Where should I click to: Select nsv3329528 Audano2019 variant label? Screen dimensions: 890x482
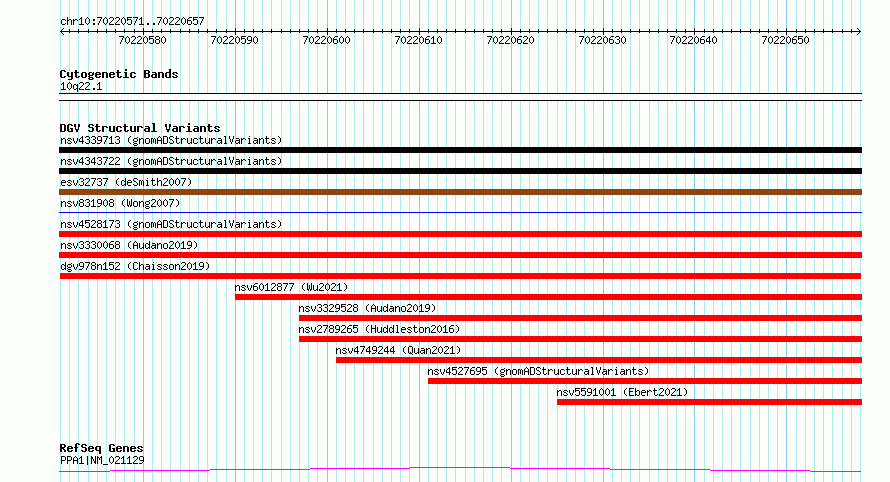pyautogui.click(x=367, y=308)
